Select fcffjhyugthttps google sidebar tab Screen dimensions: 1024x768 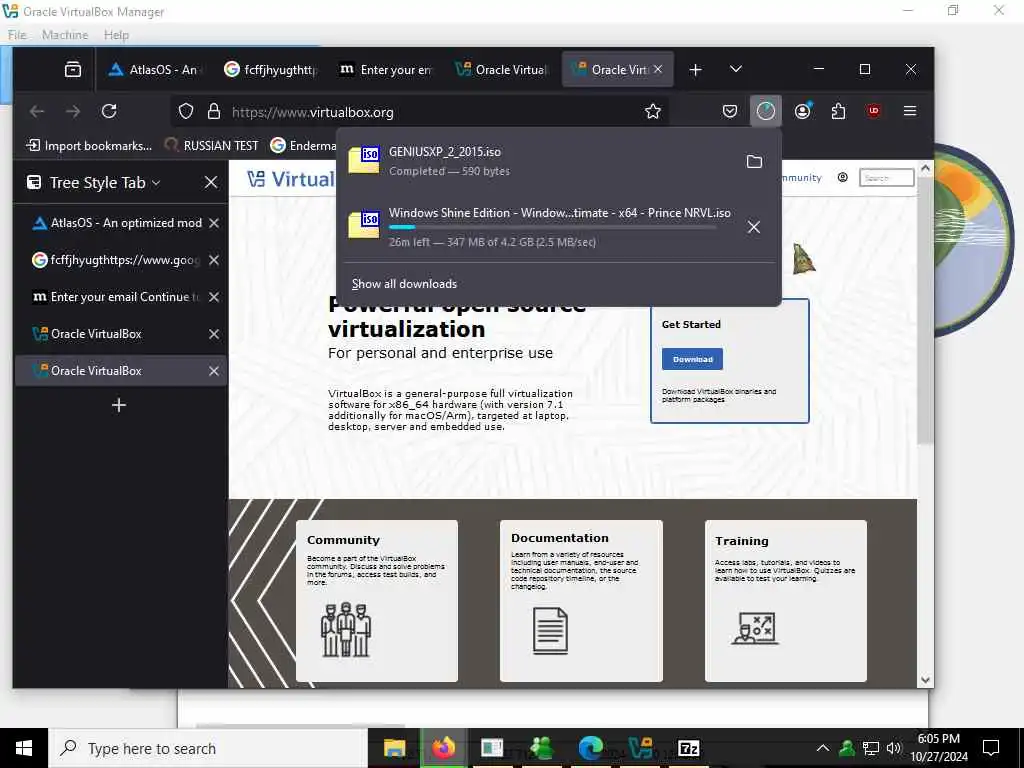(x=121, y=260)
